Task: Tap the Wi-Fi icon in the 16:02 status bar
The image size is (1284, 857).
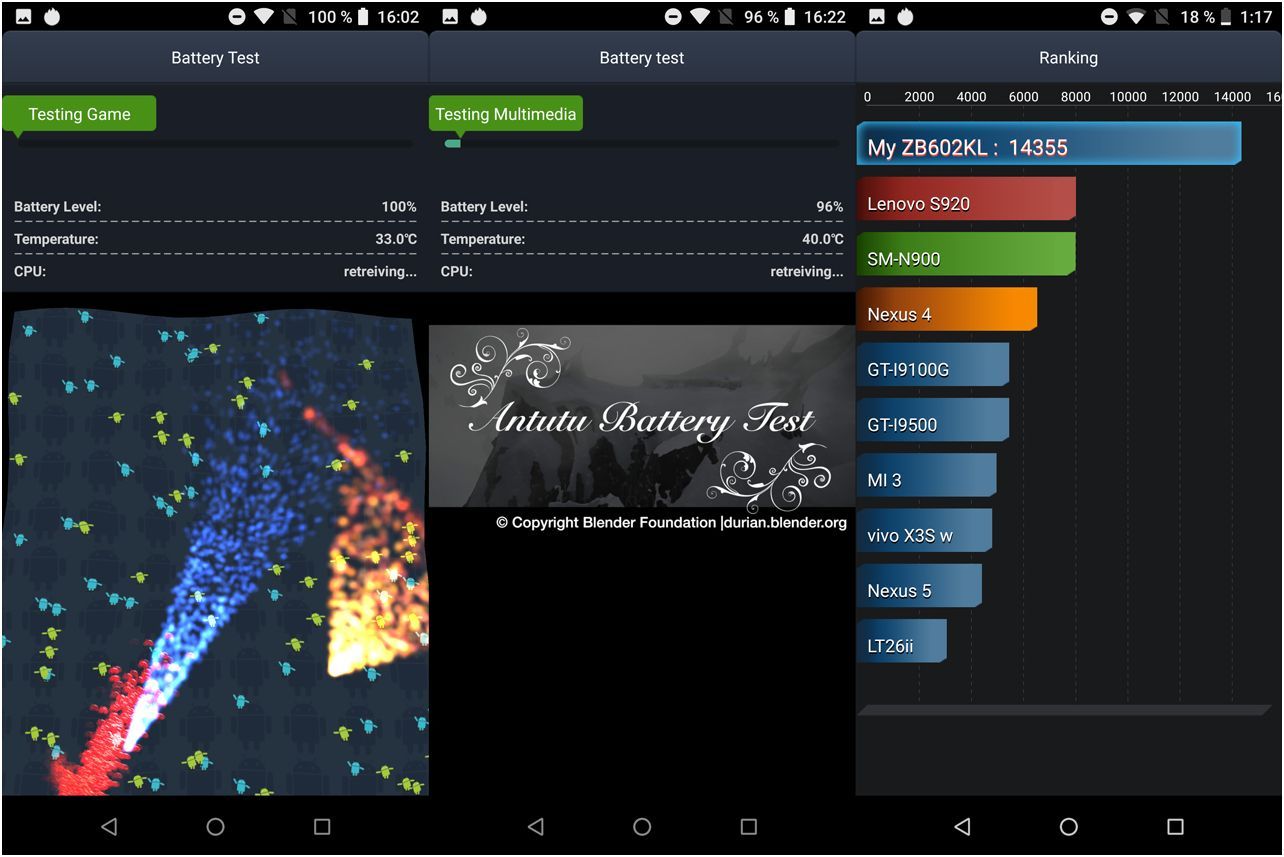Action: tap(264, 17)
